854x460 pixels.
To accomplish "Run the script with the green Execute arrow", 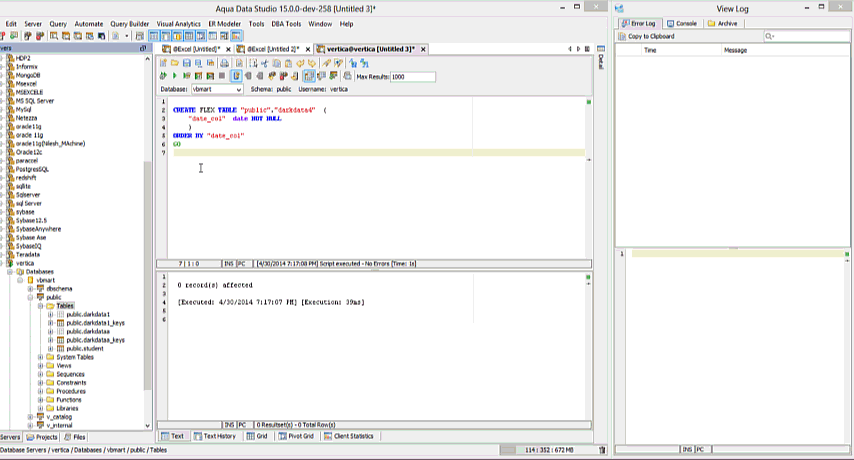I will click(x=174, y=76).
